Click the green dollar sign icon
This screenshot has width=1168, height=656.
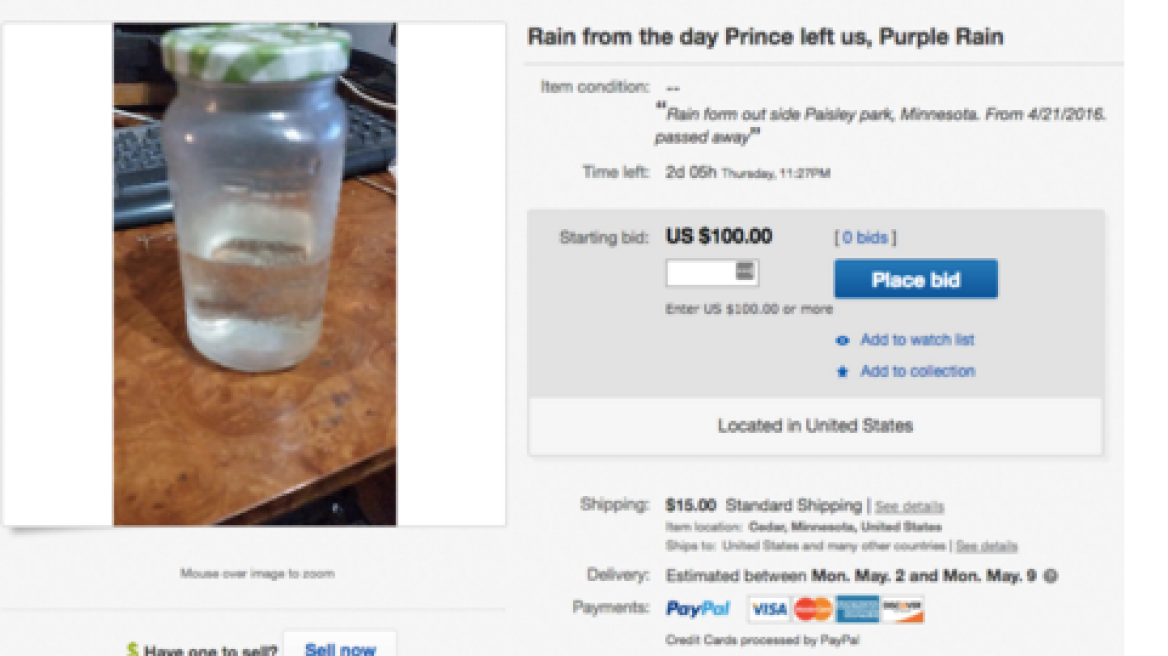pos(132,650)
